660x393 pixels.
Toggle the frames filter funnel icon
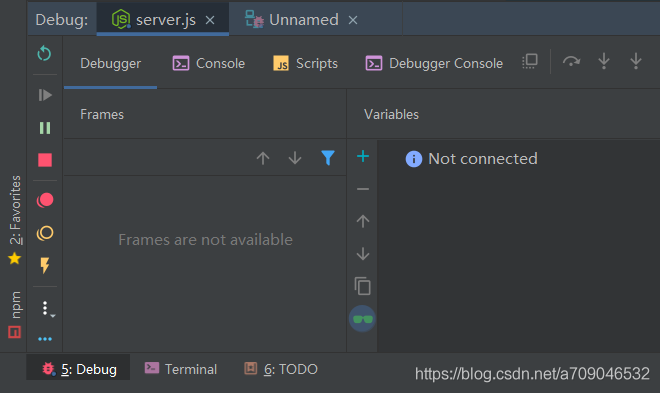327,158
